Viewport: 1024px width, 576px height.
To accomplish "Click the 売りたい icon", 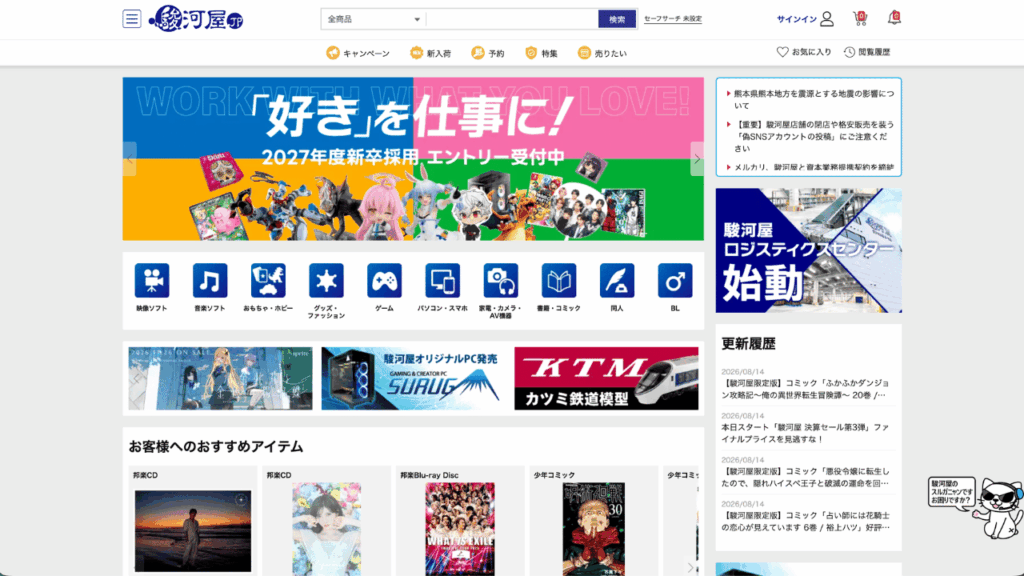I will click(584, 53).
